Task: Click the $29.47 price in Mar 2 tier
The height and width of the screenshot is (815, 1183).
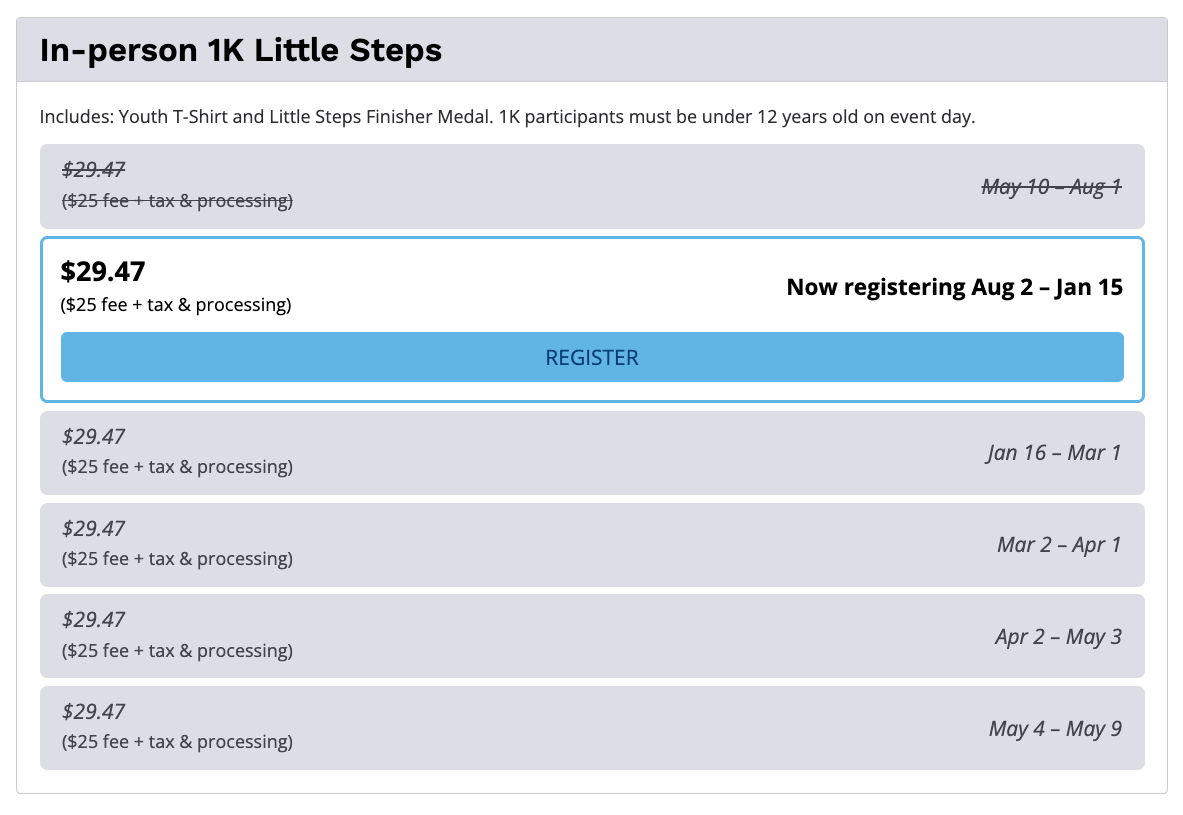Action: point(93,528)
